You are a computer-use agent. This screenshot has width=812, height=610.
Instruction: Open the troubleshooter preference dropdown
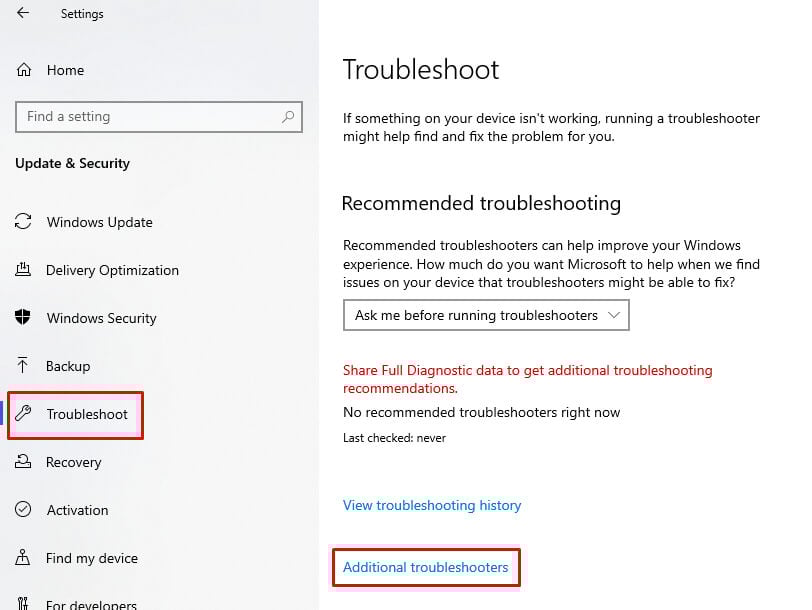point(486,316)
